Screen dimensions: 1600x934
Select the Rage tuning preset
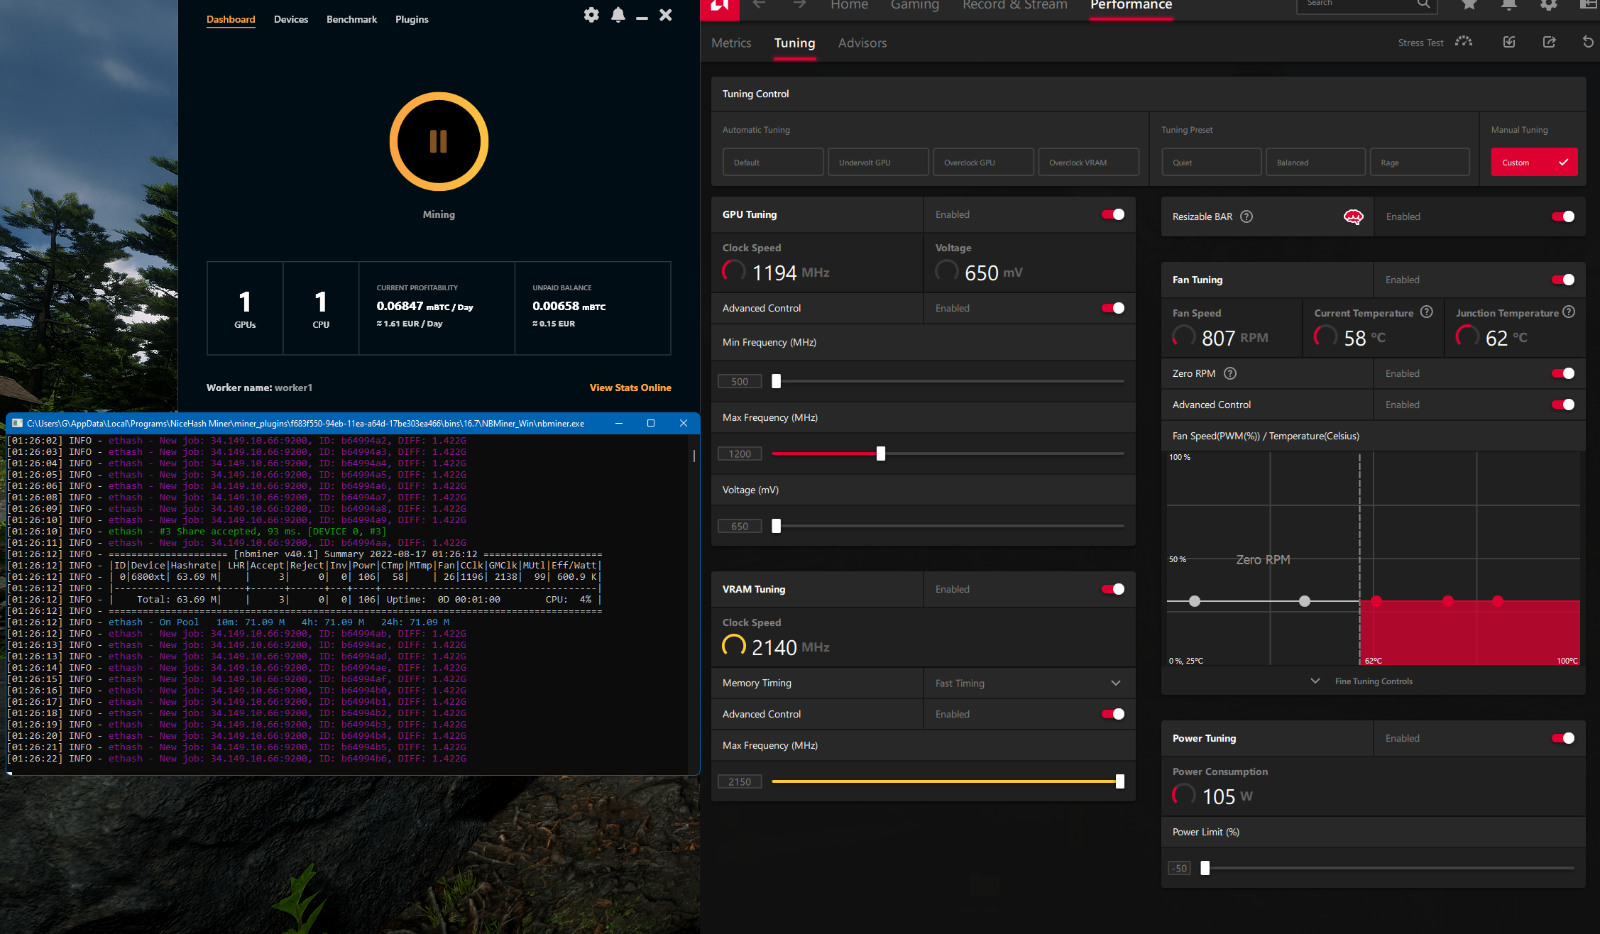(x=1419, y=162)
